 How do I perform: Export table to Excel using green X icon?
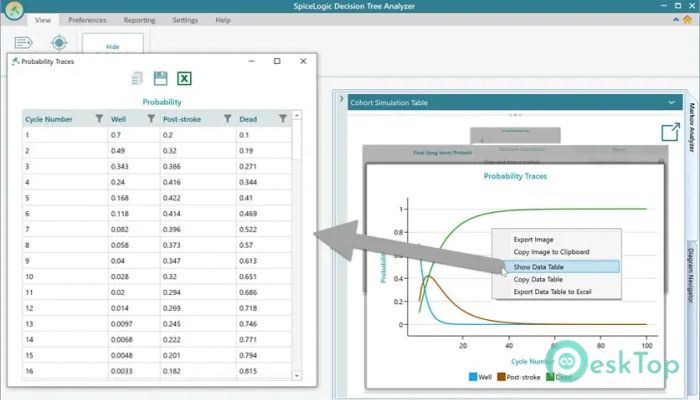click(184, 79)
